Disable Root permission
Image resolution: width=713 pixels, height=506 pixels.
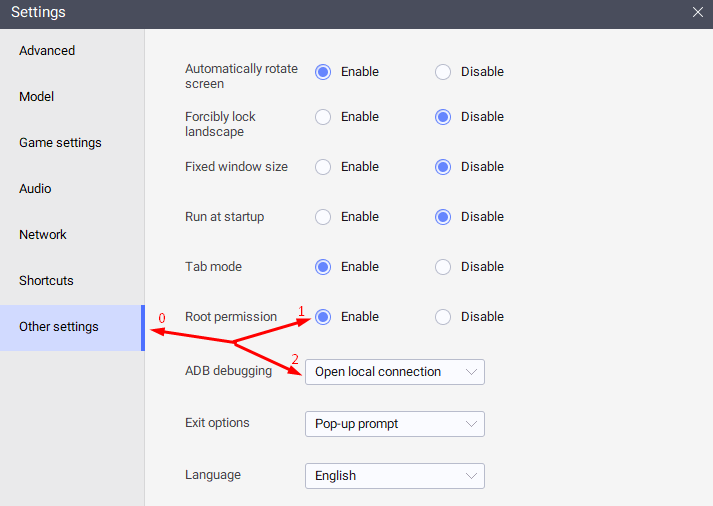pyautogui.click(x=443, y=317)
